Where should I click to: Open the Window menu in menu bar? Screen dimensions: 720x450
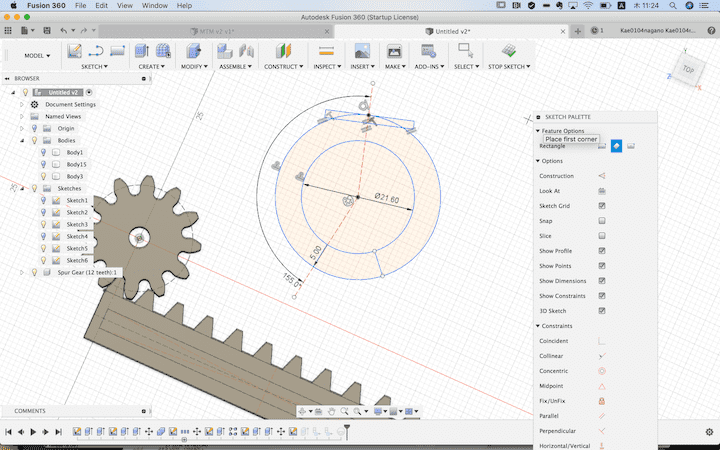[x=154, y=6]
